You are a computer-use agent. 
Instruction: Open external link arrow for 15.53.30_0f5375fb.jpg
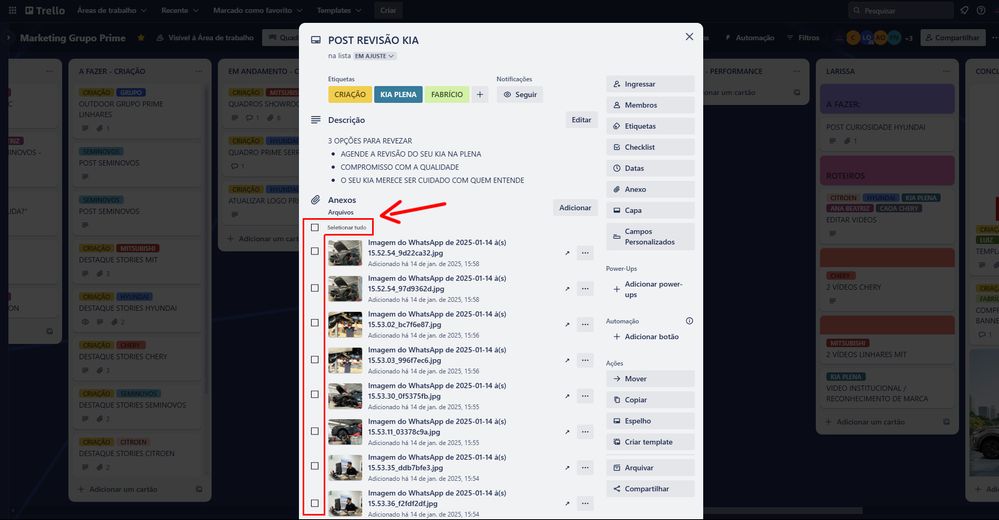point(567,396)
